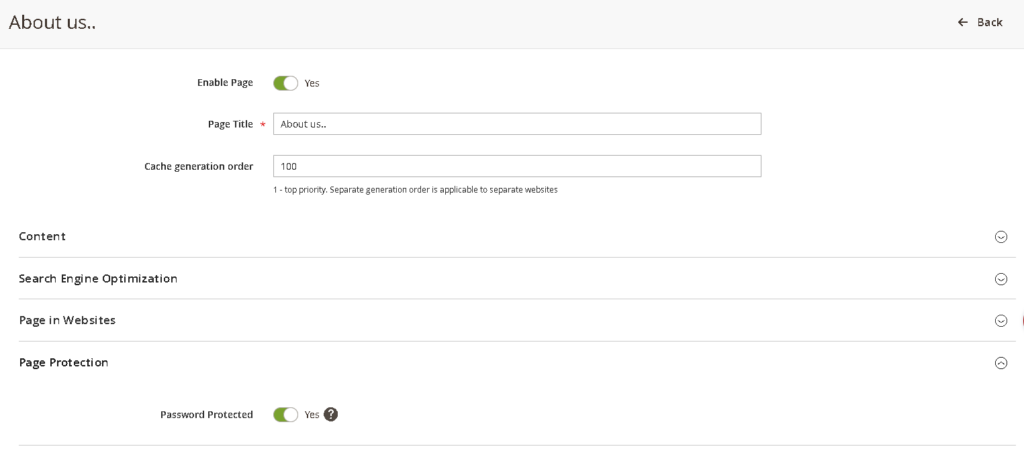
Task: Click the Enable Page label
Action: (x=224, y=82)
